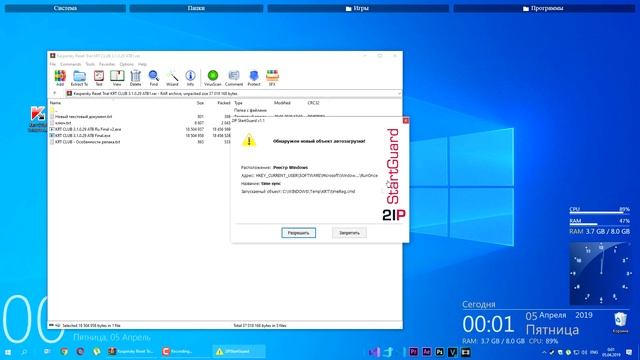The width and height of the screenshot is (640, 360).
Task: Show hidden tray icons chevron
Action: [x=544, y=352]
